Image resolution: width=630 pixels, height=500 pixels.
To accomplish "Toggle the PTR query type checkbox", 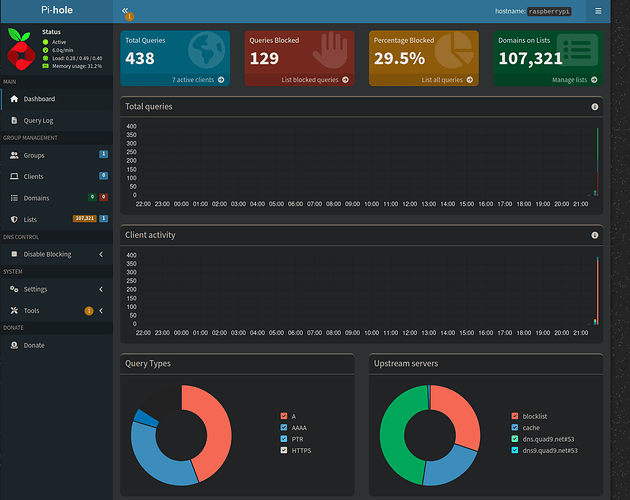I will (284, 439).
